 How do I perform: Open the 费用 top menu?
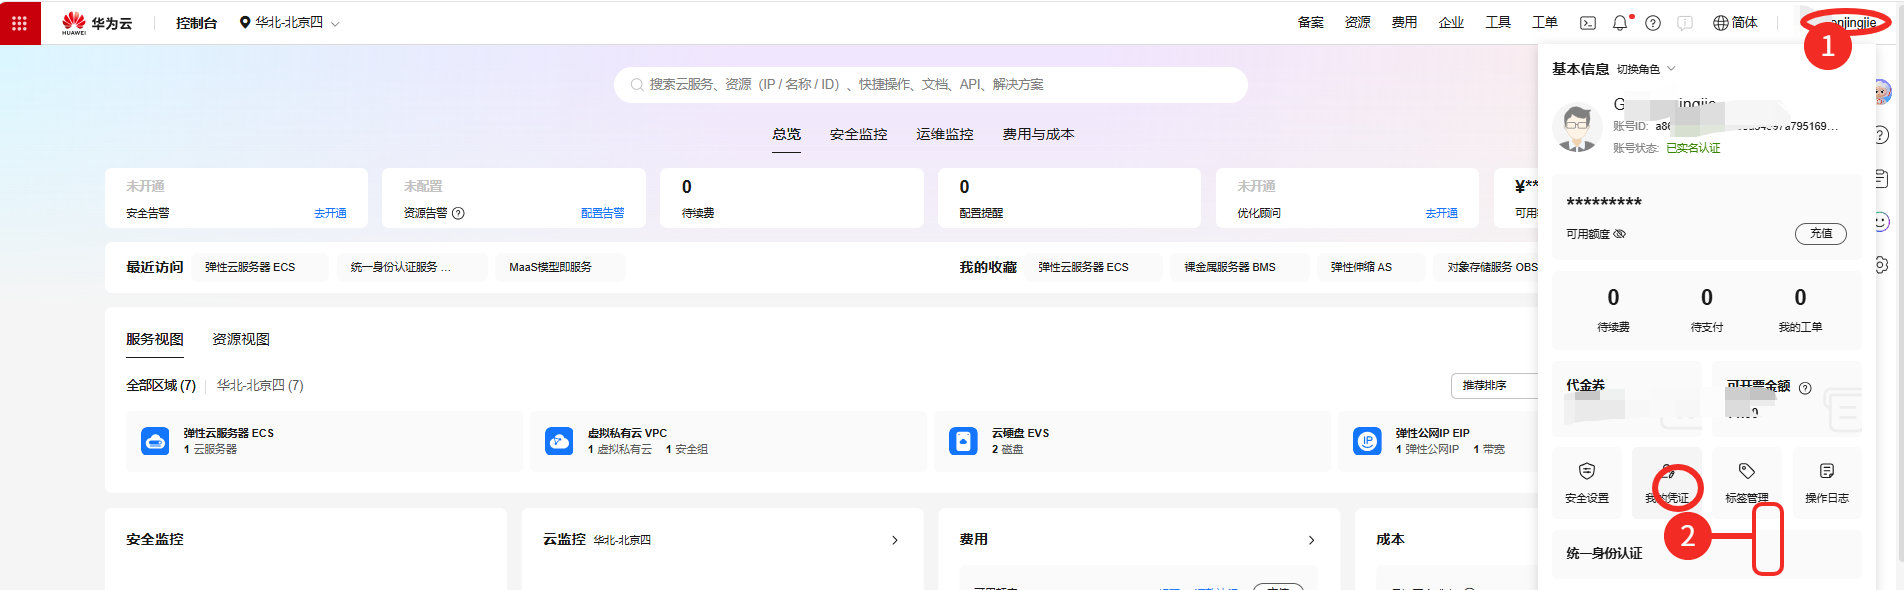[1405, 23]
